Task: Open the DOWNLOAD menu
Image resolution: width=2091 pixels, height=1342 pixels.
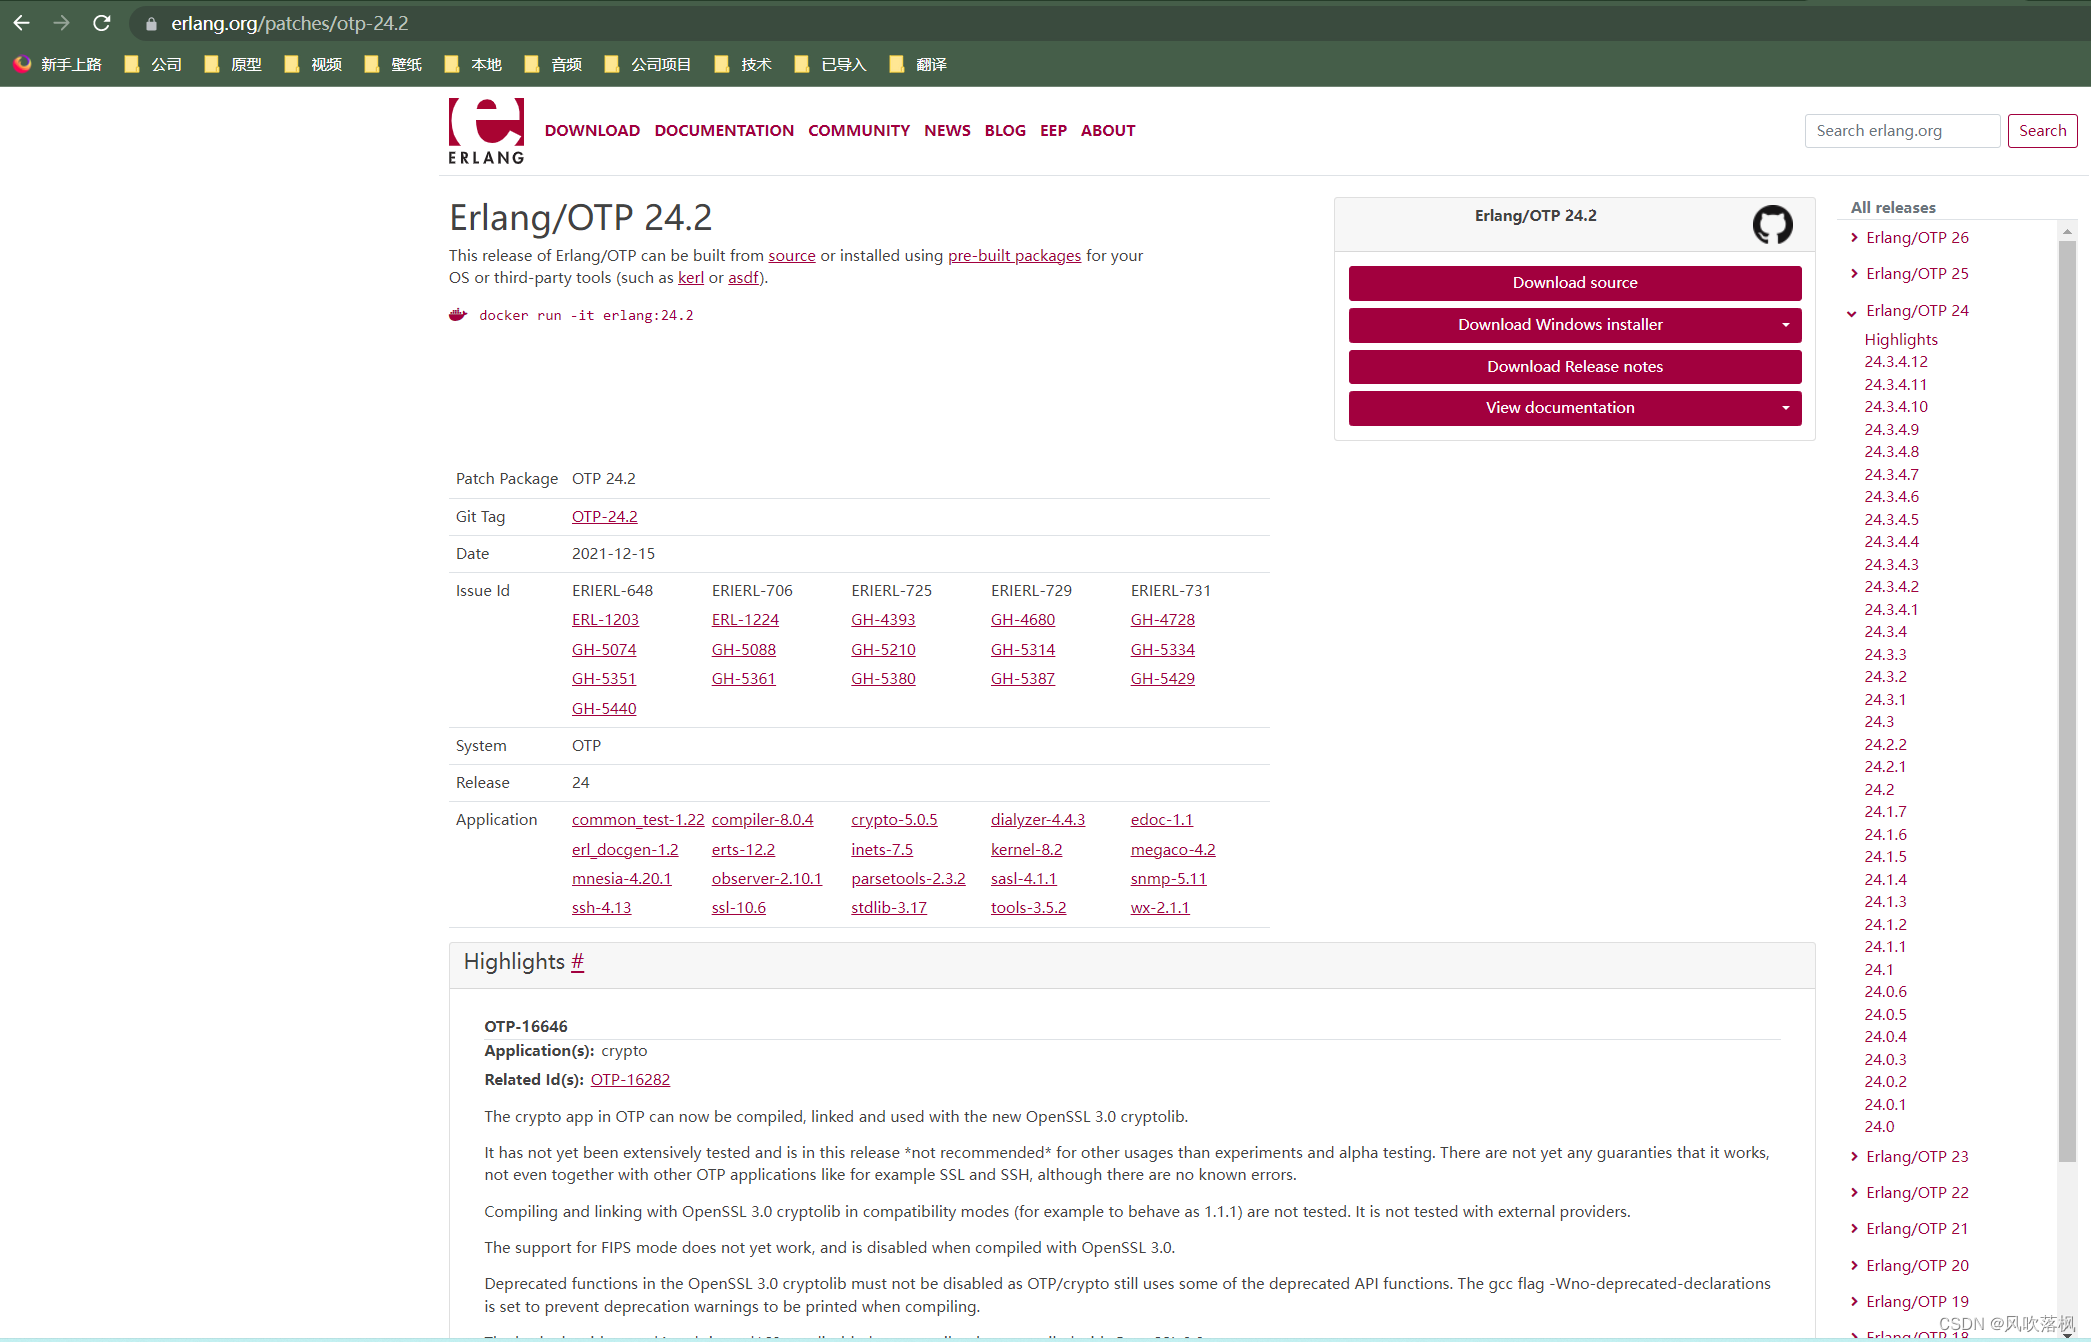Action: click(x=592, y=130)
